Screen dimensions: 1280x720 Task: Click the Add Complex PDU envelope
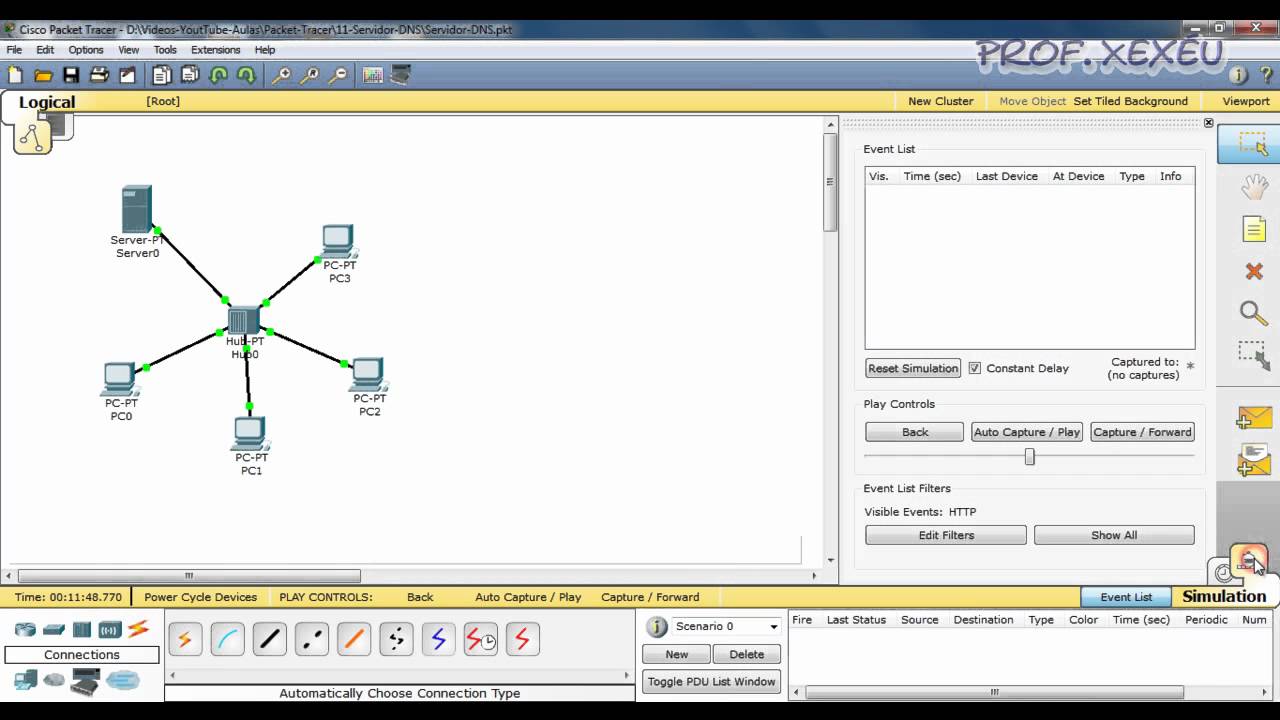(x=1253, y=460)
